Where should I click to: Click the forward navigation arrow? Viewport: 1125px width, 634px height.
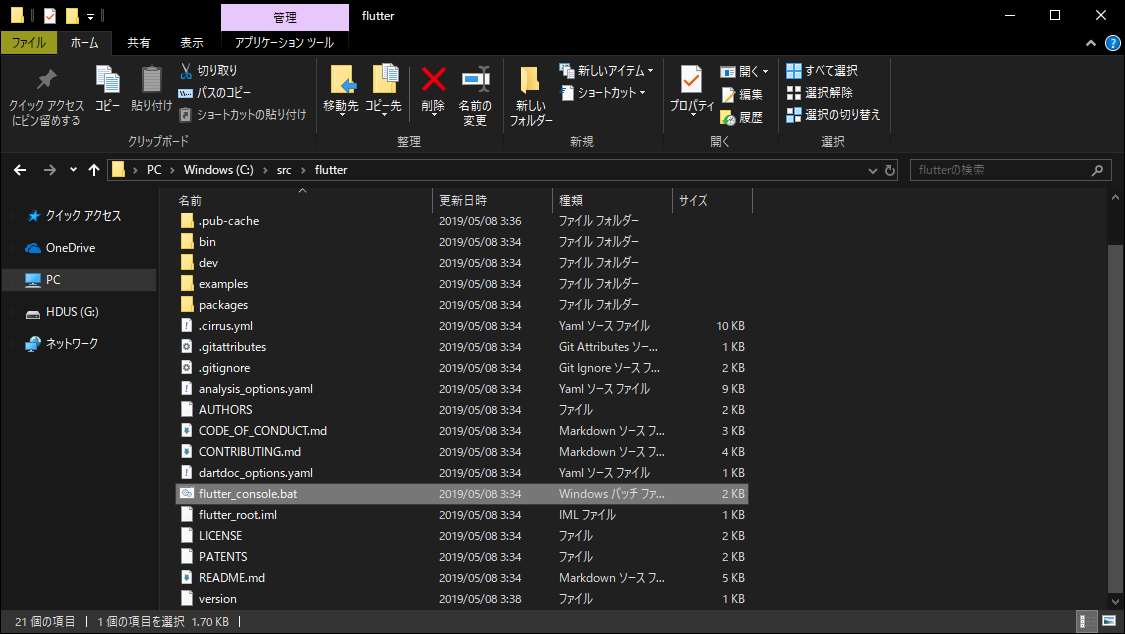(50, 170)
